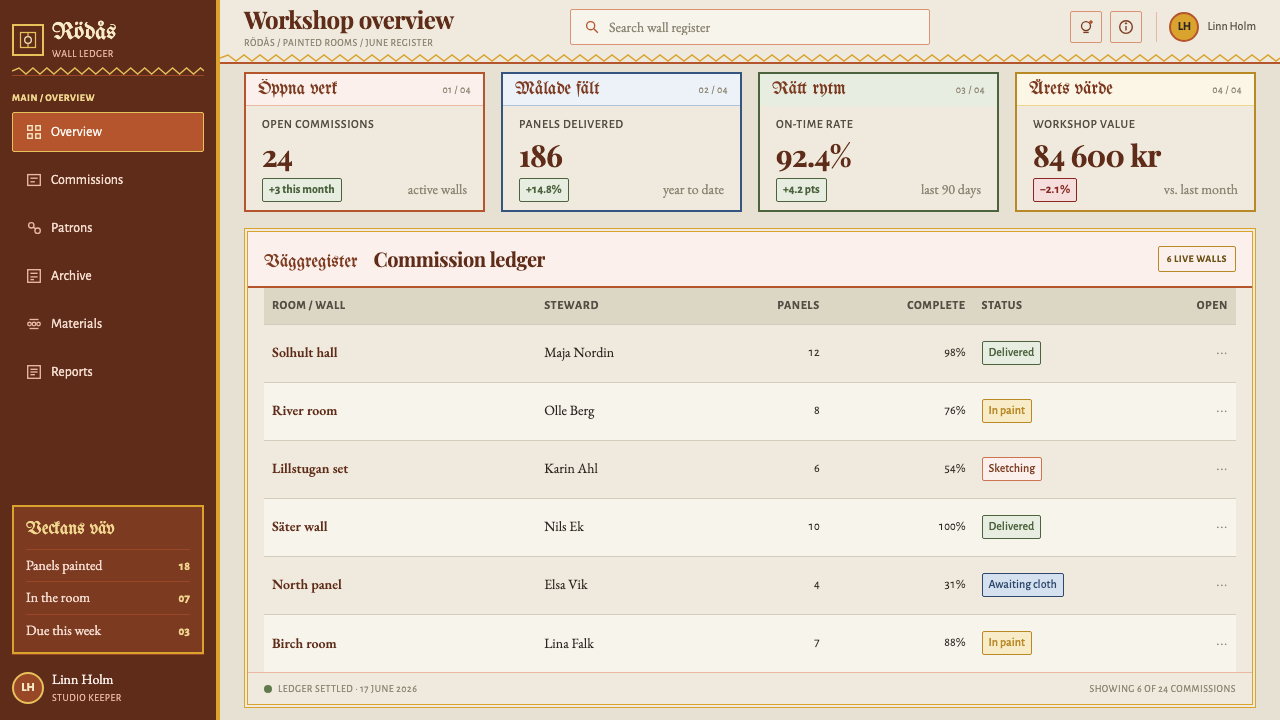
Task: Select steward Karin Ahl
Action: coord(571,469)
